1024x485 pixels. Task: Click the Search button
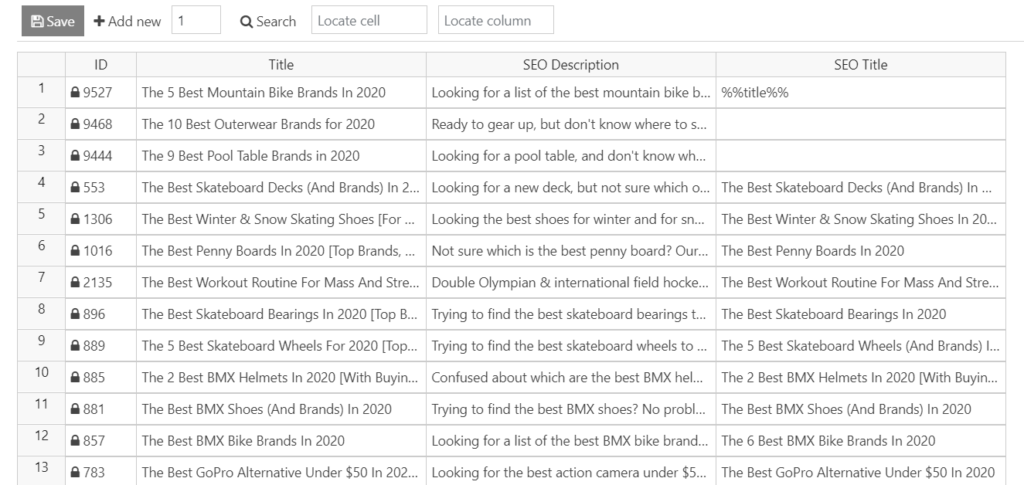coord(268,21)
